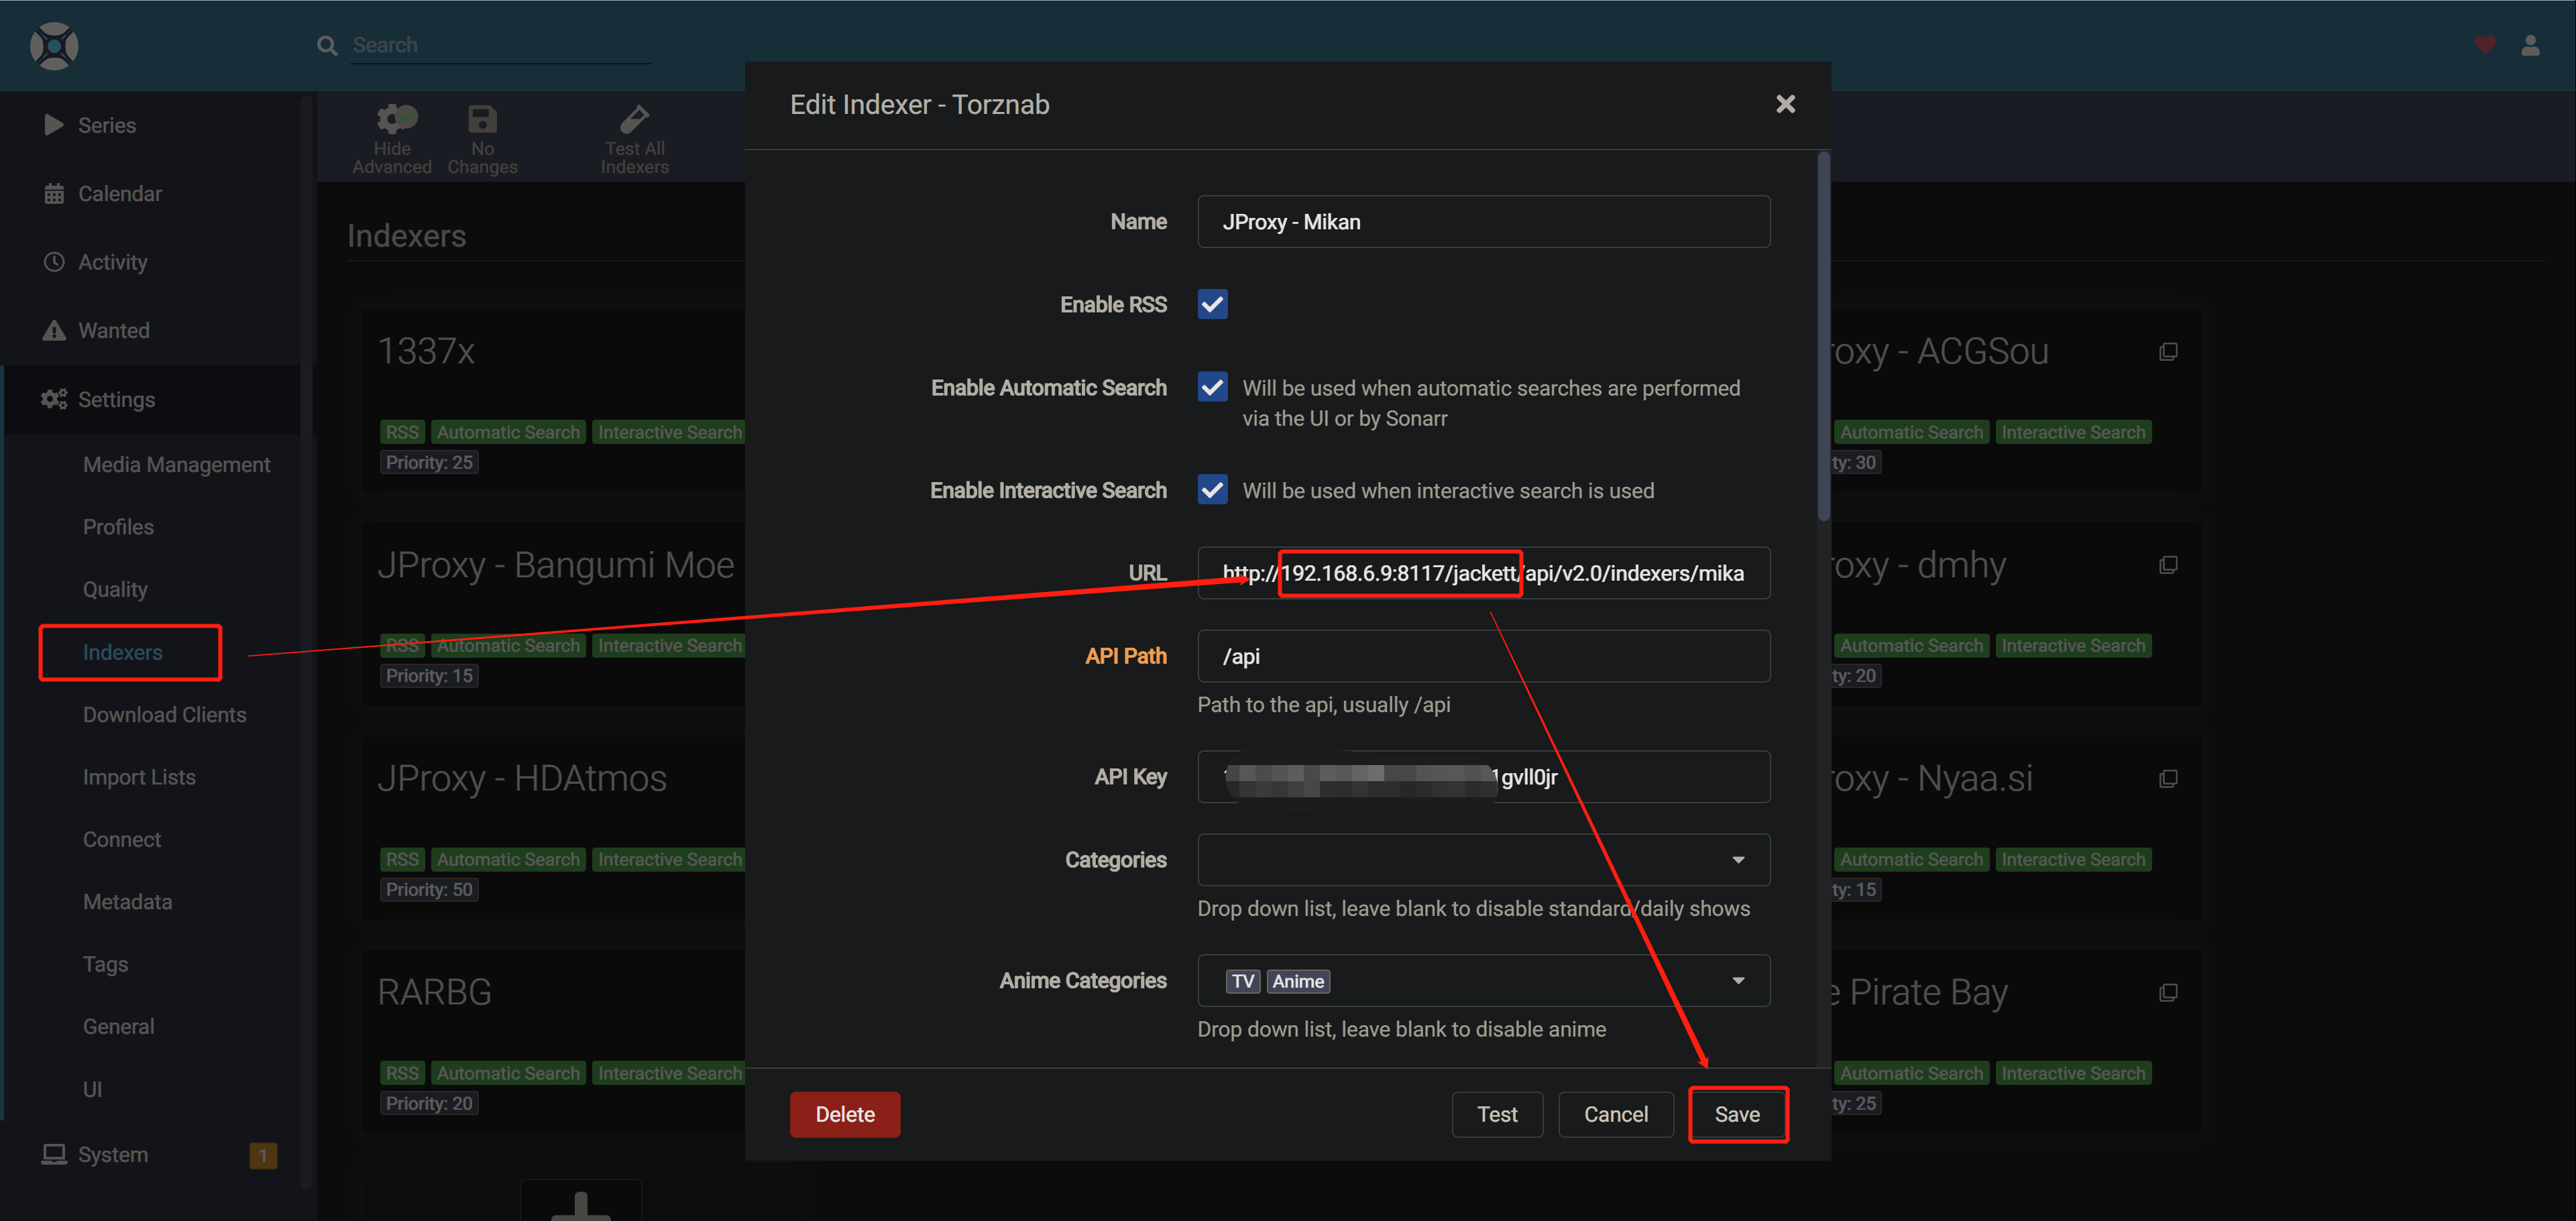Disable the Enable Interactive Search checkbox
Viewport: 2576px width, 1221px height.
tap(1212, 490)
